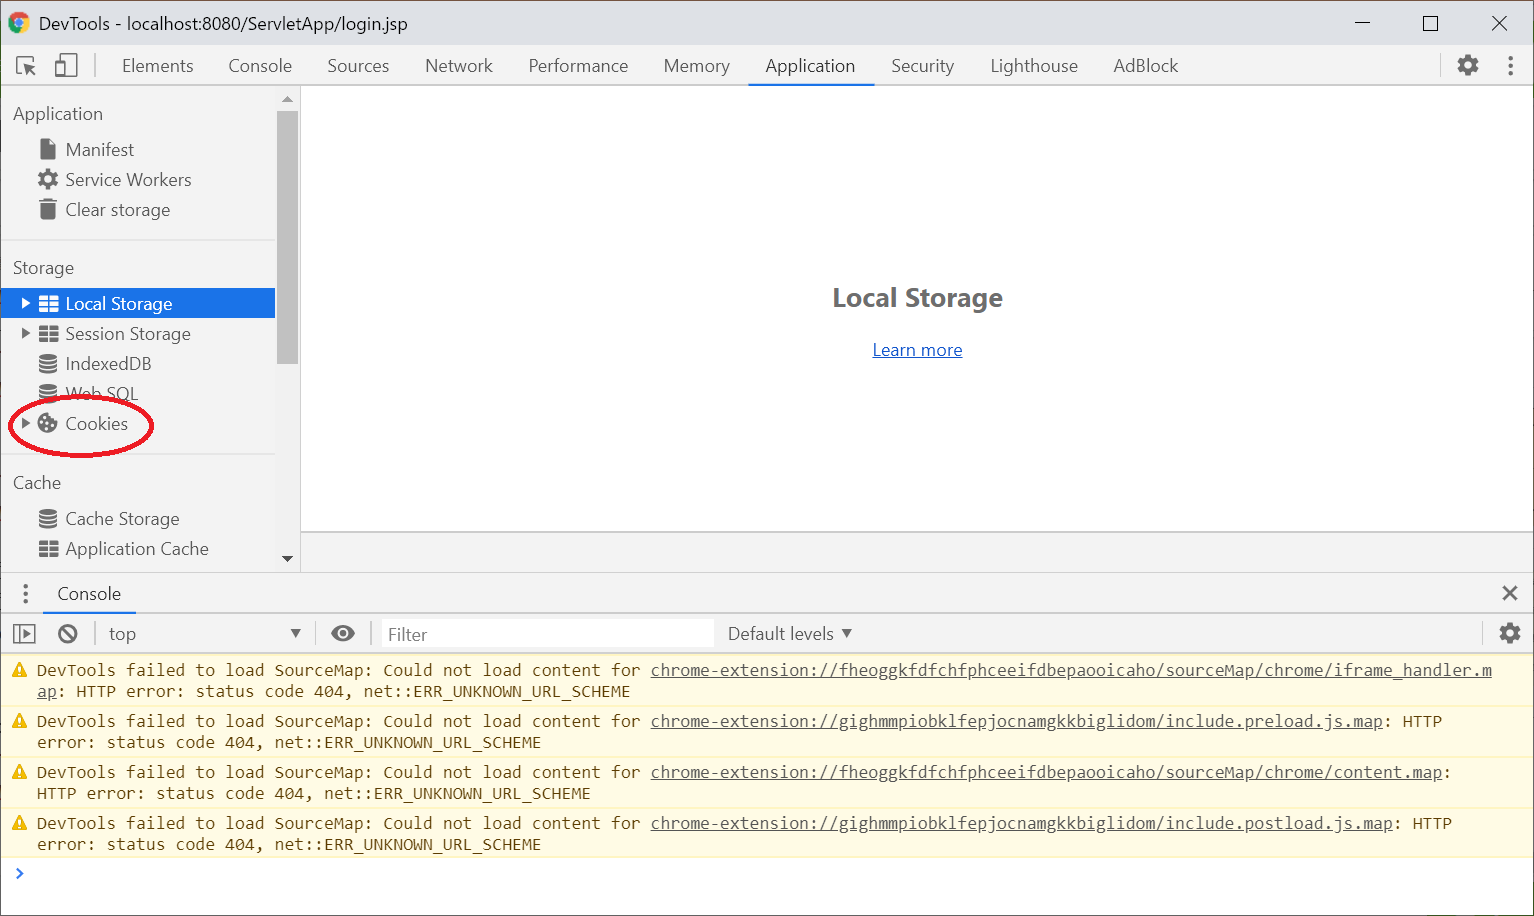Viewport: 1534px width, 916px height.
Task: Show the console sidebar
Action: pos(24,633)
